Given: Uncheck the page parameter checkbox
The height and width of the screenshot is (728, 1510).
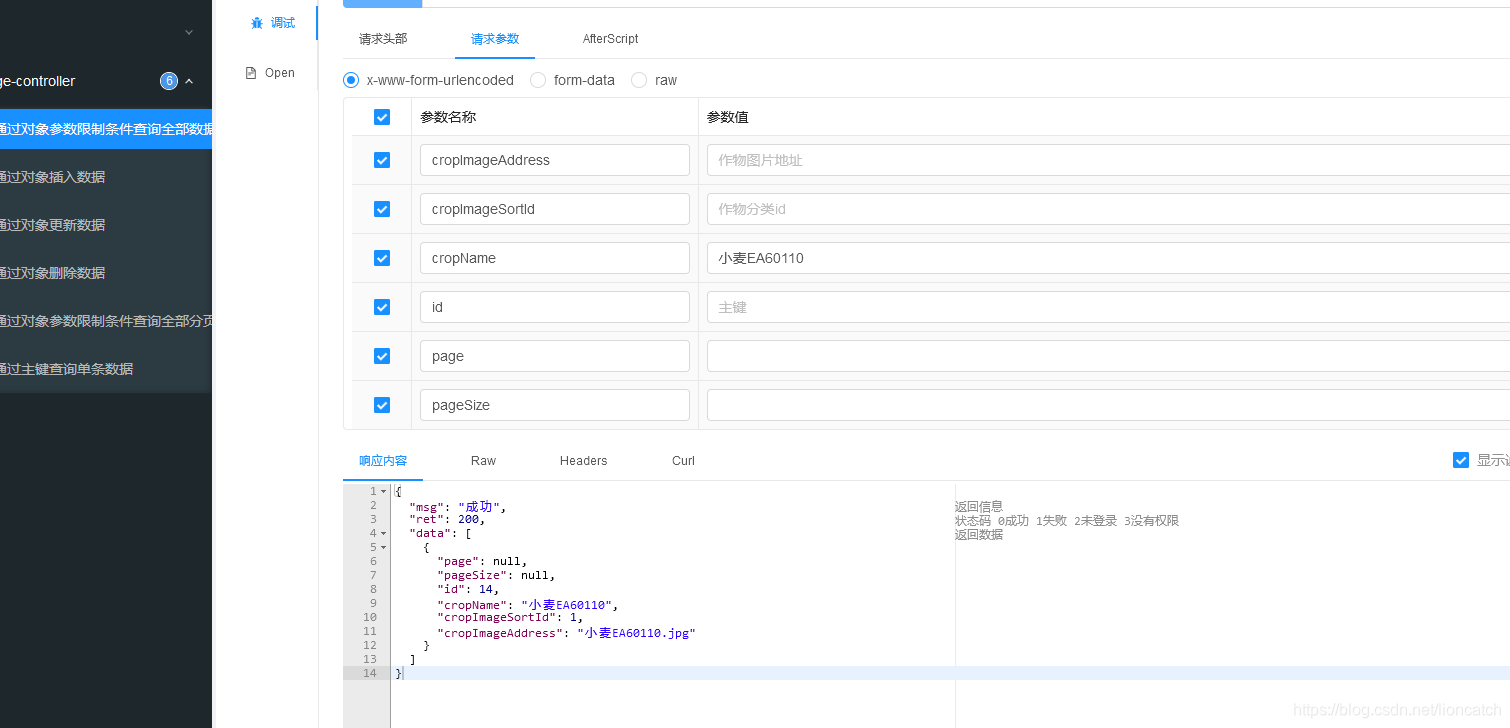Looking at the screenshot, I should click(x=382, y=356).
